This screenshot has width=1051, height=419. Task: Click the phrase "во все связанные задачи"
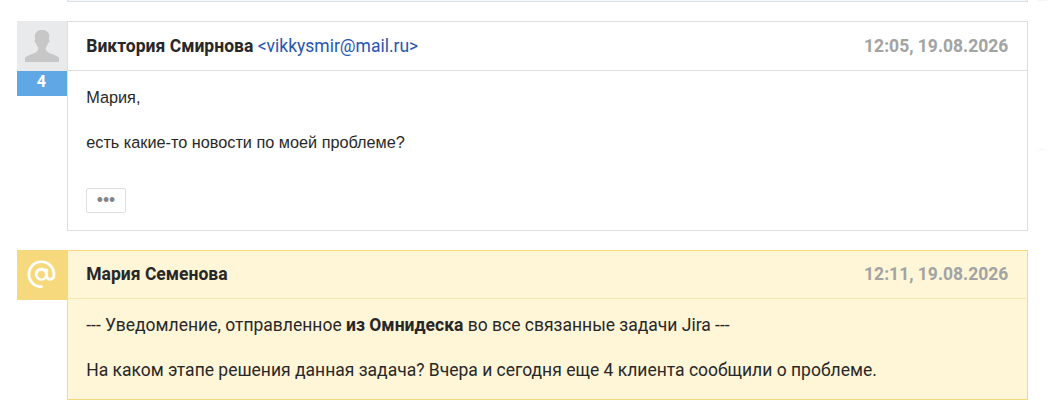pyautogui.click(x=572, y=326)
